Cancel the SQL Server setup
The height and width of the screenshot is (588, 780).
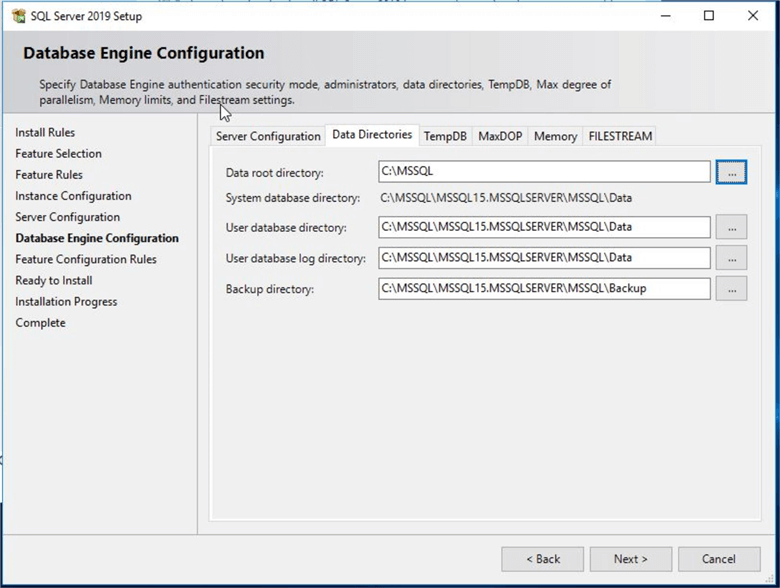pyautogui.click(x=718, y=559)
